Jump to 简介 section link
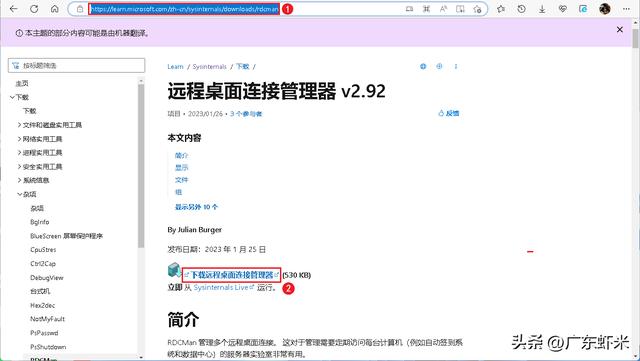This screenshot has width=640, height=361. 181,156
